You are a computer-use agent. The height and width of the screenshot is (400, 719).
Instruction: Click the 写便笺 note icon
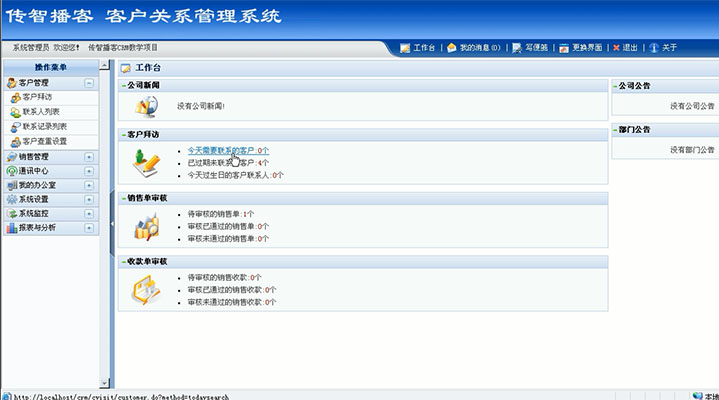[x=517, y=48]
